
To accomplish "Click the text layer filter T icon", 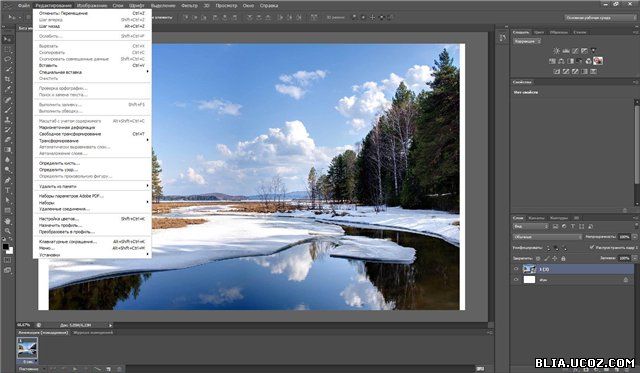I will [573, 226].
